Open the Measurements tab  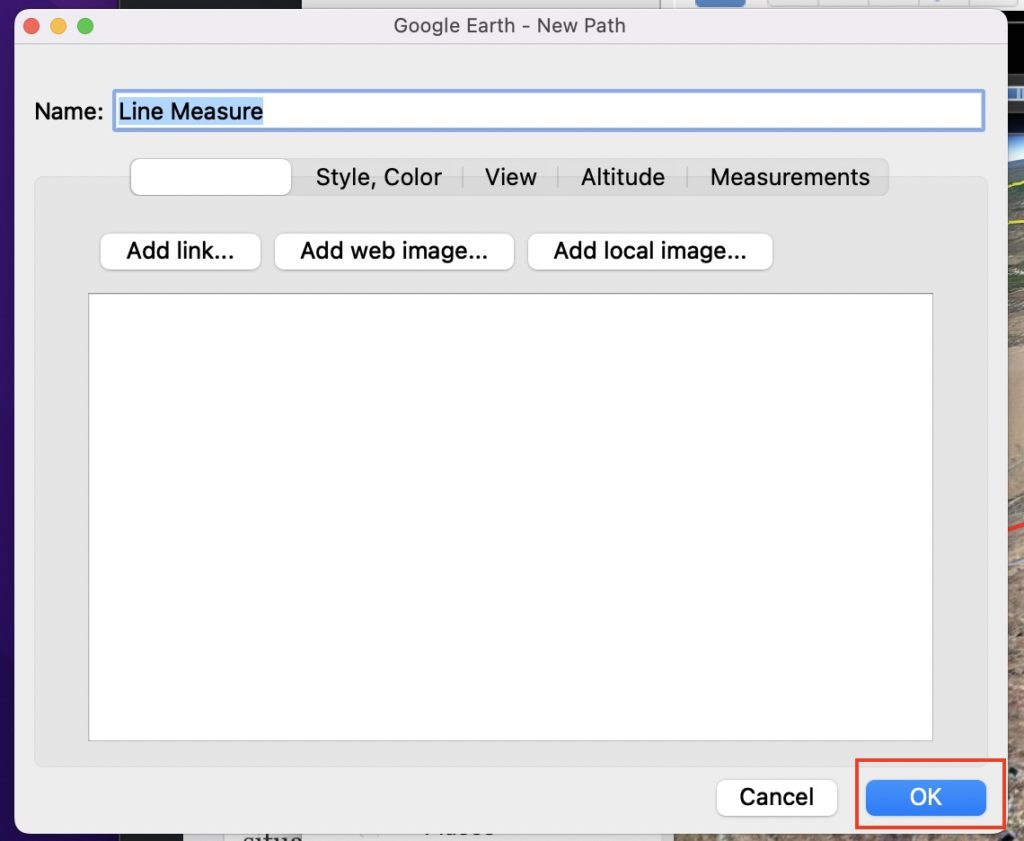coord(790,177)
